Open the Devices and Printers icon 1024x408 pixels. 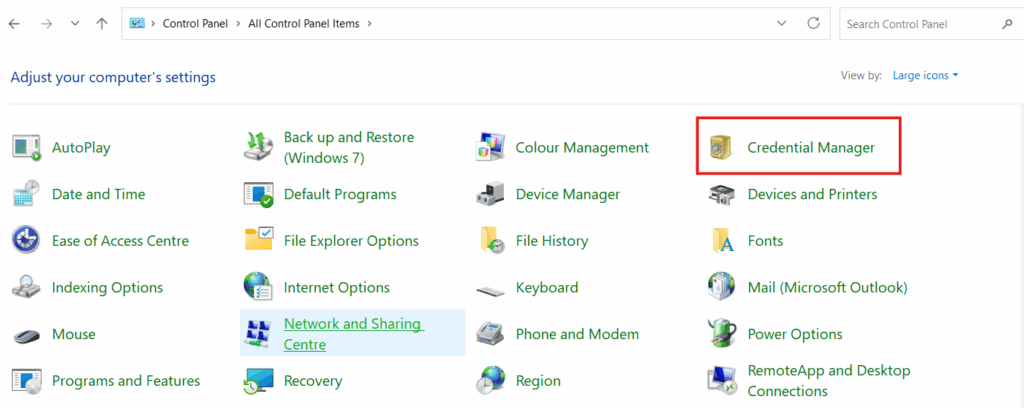pos(722,194)
